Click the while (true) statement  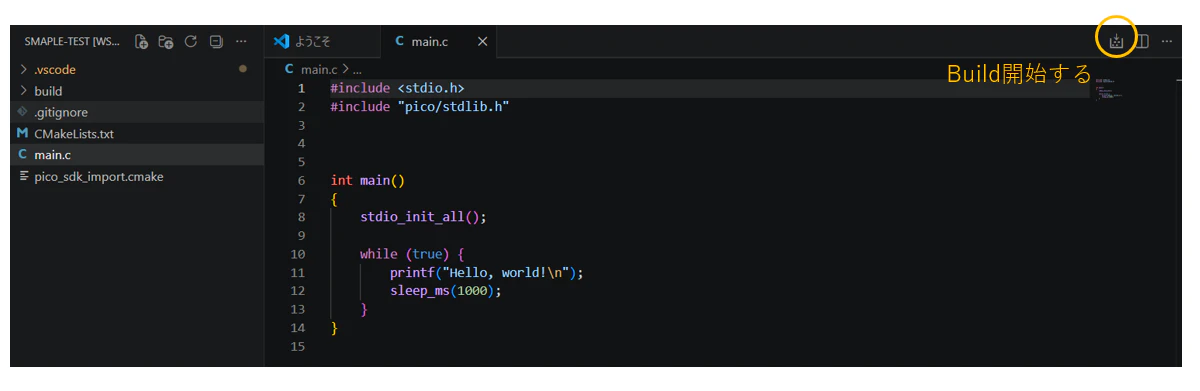412,254
